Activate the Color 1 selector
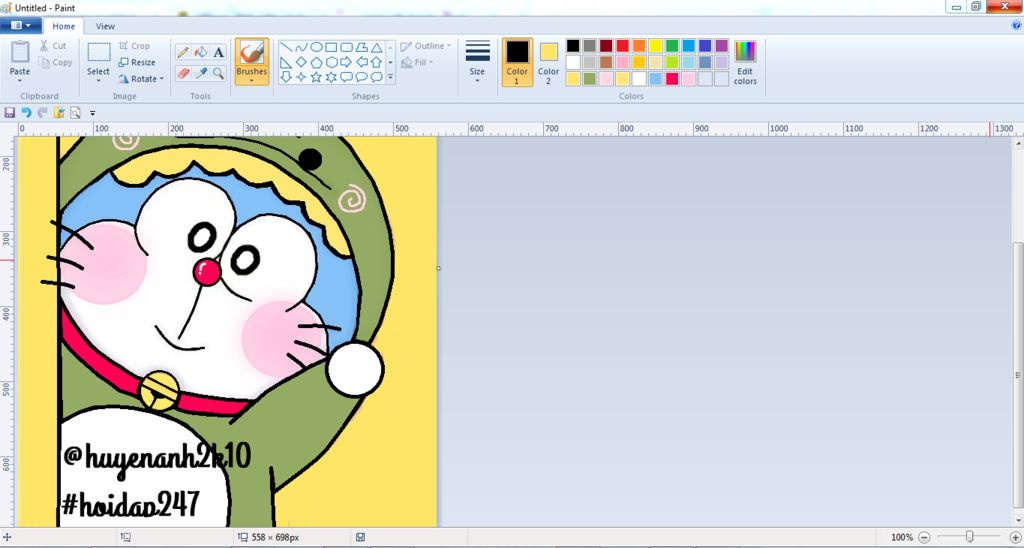The image size is (1024, 548). point(517,62)
